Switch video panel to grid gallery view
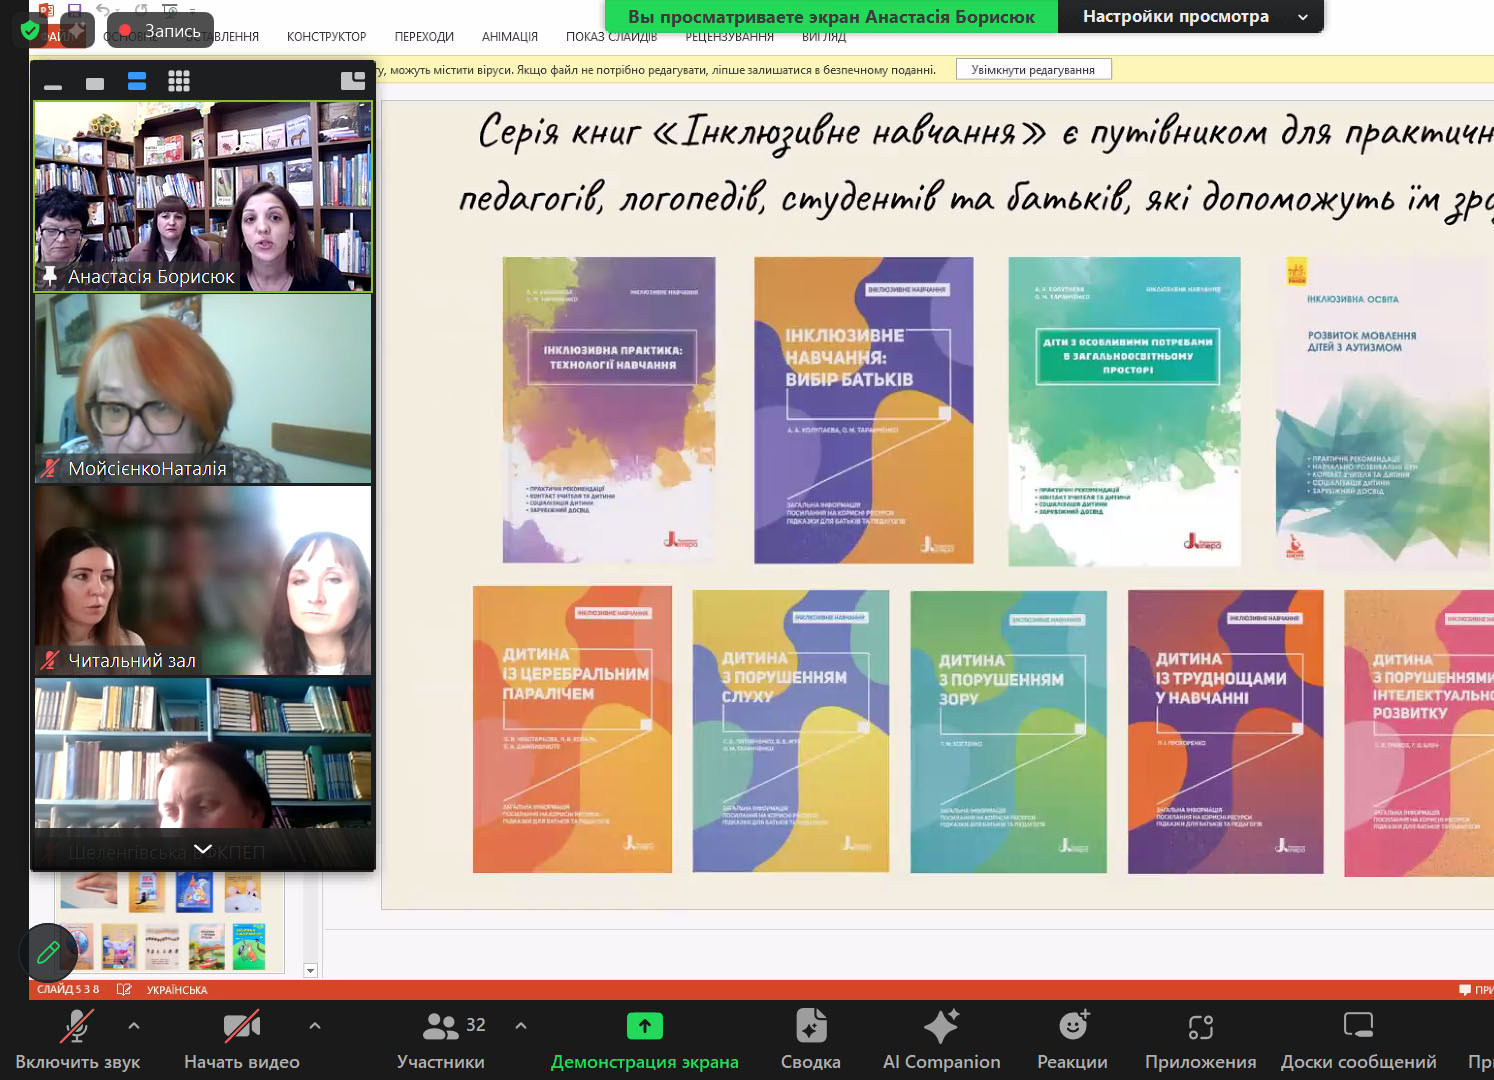 coord(179,82)
